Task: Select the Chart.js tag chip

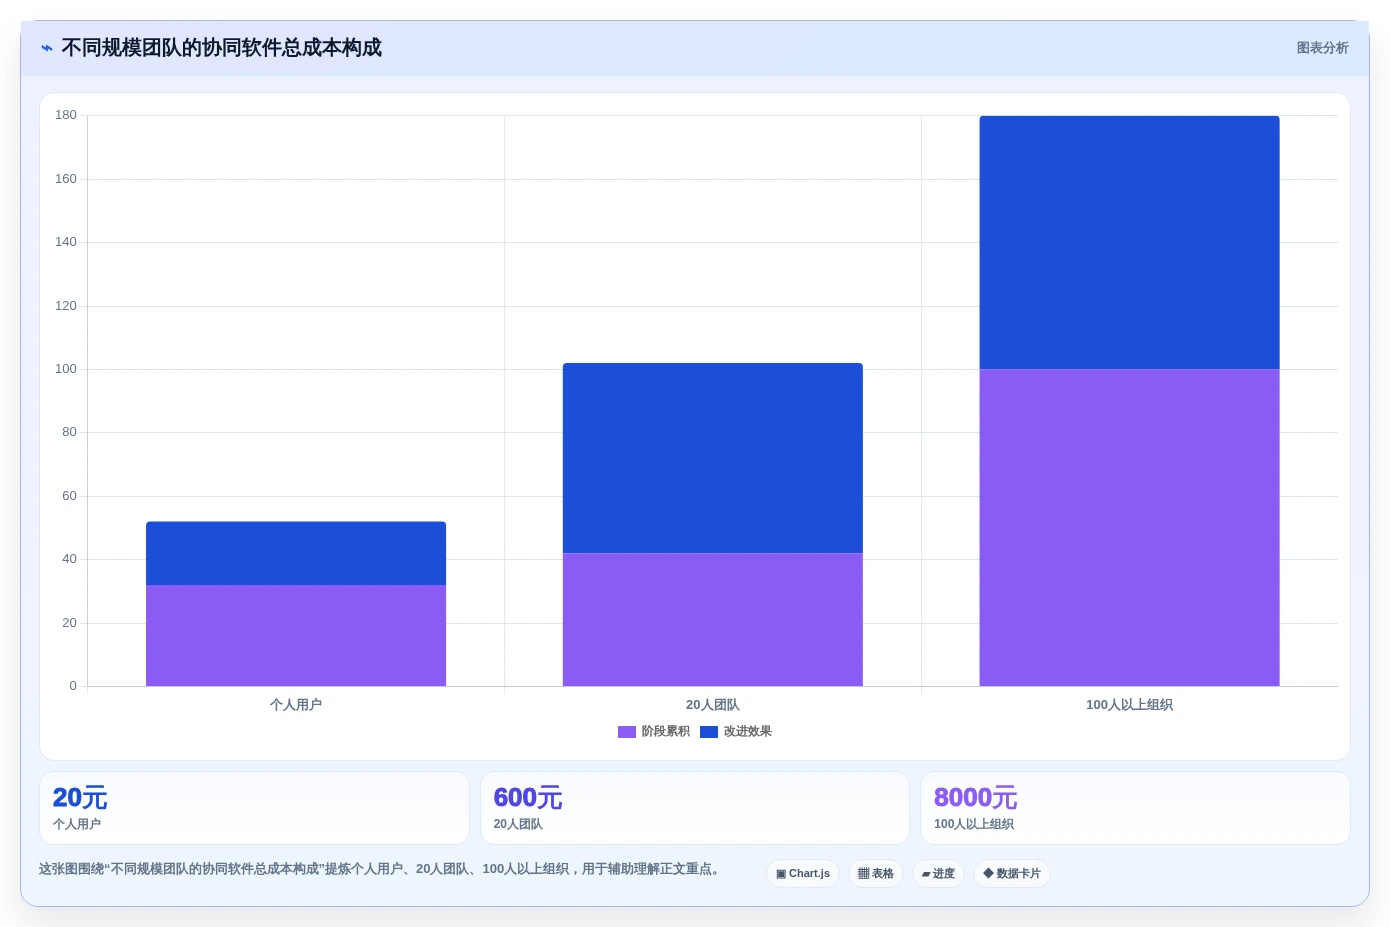Action: 803,873
